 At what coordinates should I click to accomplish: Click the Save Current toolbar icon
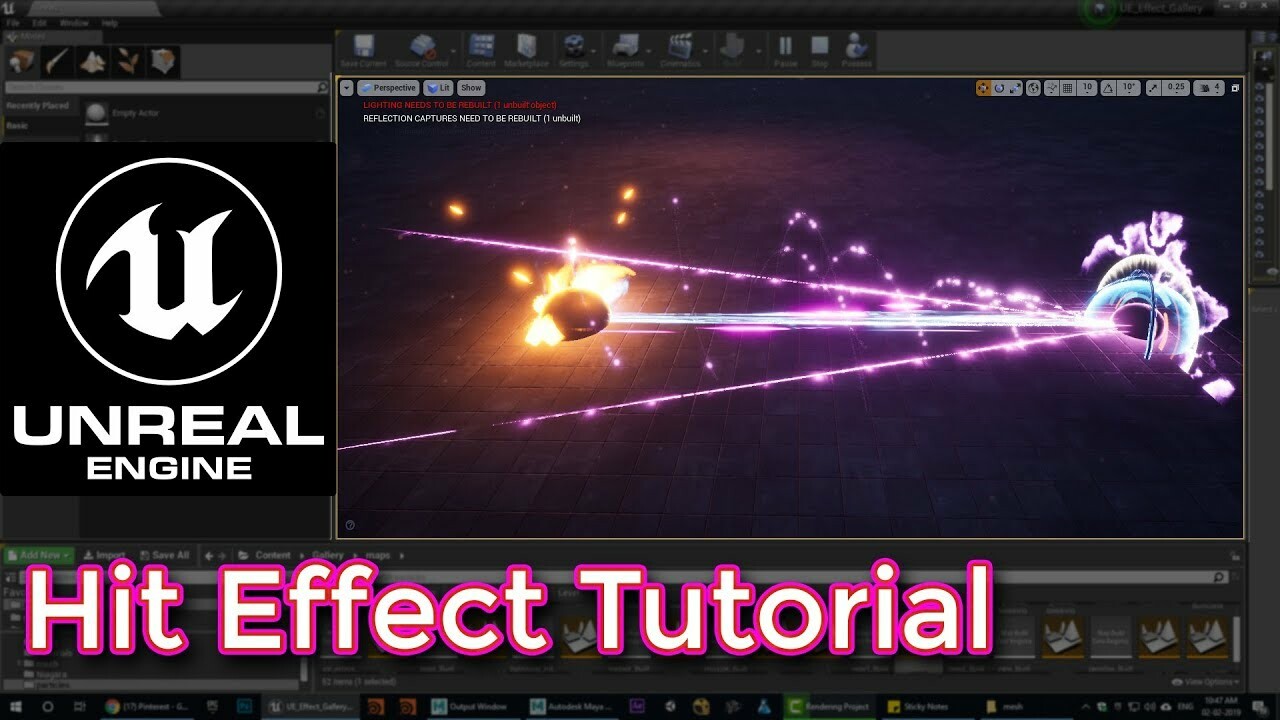(363, 50)
